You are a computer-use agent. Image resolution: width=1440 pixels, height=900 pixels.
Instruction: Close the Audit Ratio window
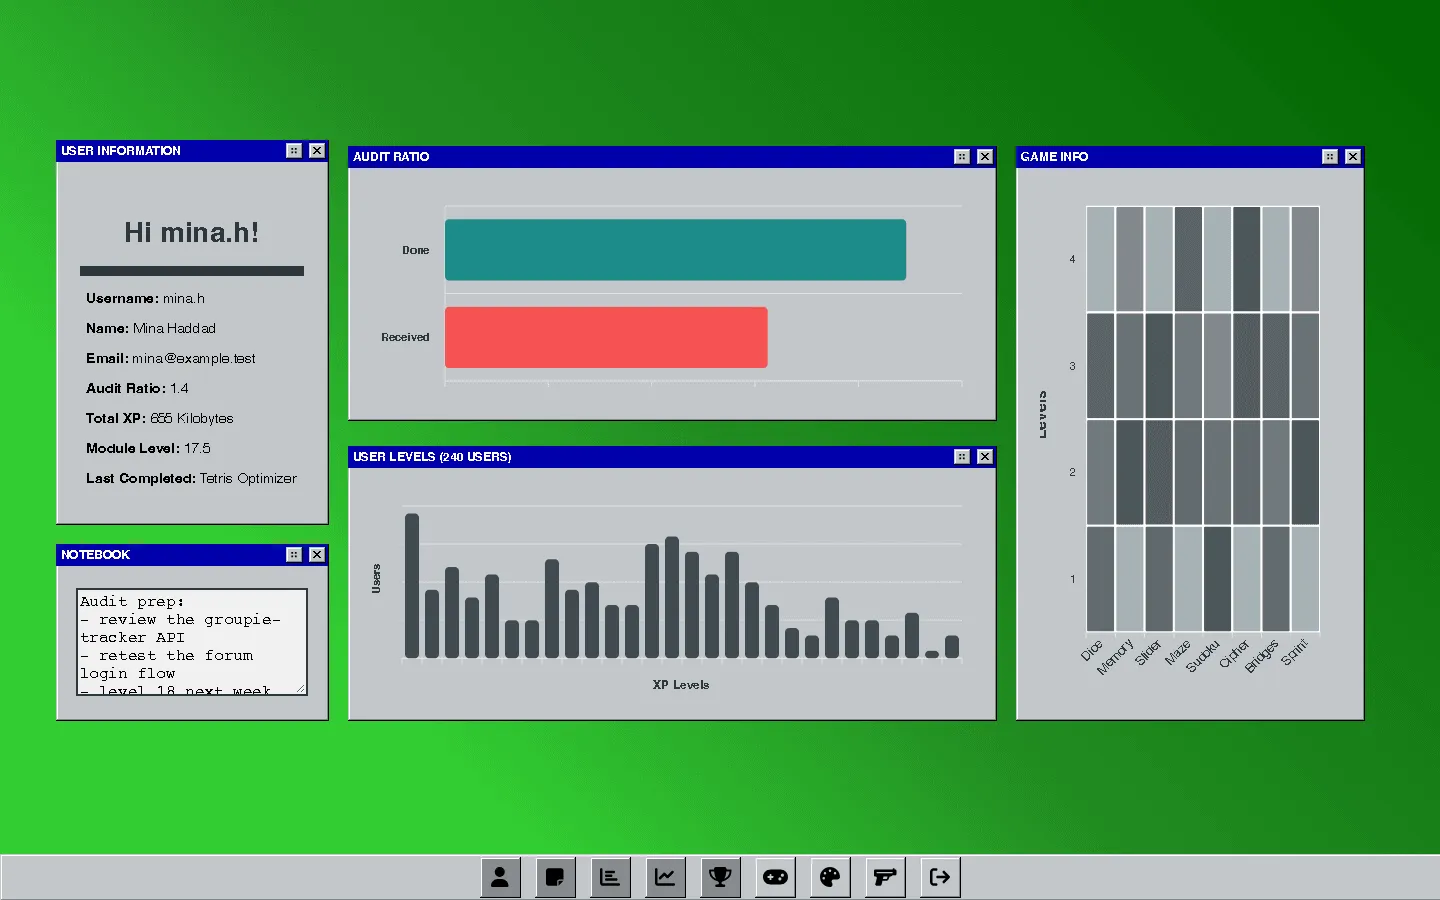coord(985,156)
